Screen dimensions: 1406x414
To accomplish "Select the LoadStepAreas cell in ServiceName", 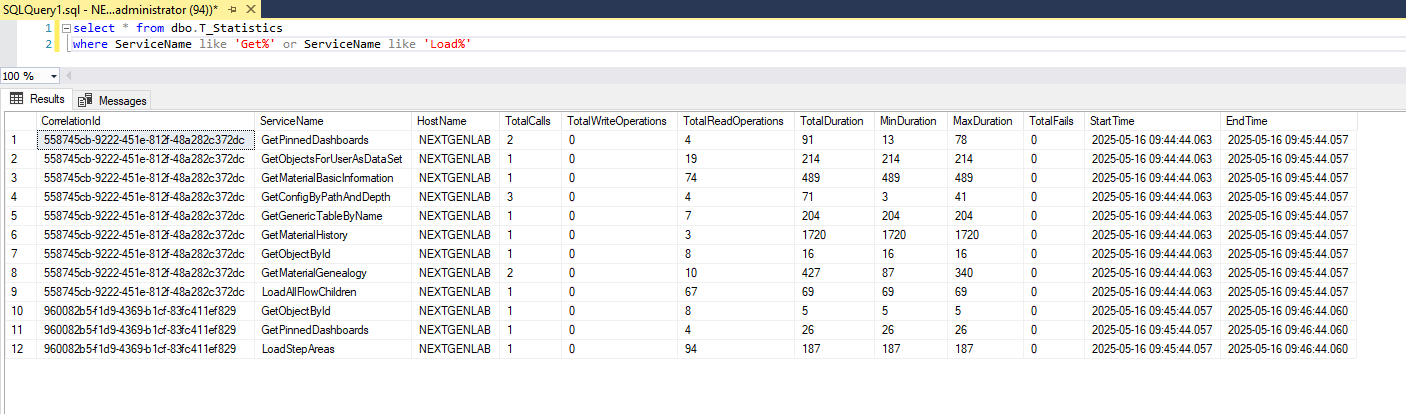I will click(x=297, y=349).
